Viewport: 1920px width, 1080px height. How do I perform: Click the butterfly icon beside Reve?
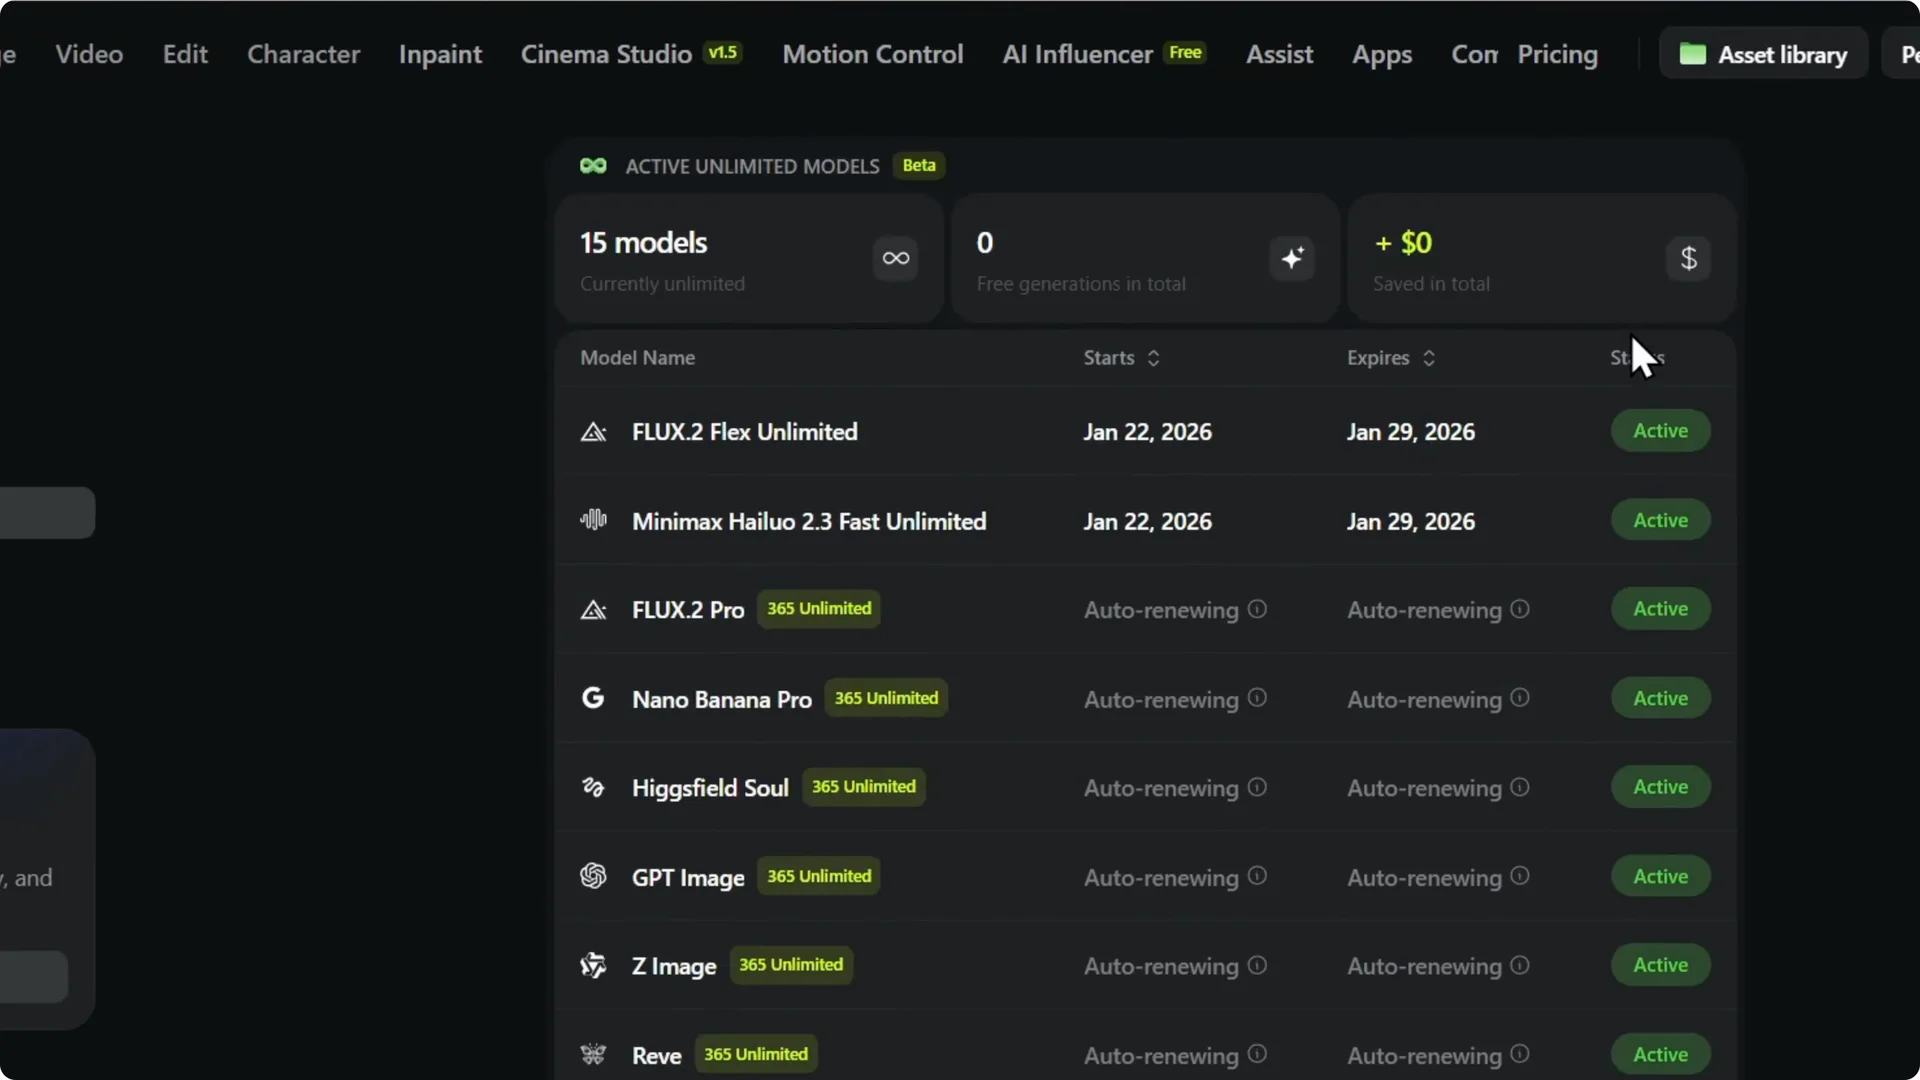click(593, 1054)
